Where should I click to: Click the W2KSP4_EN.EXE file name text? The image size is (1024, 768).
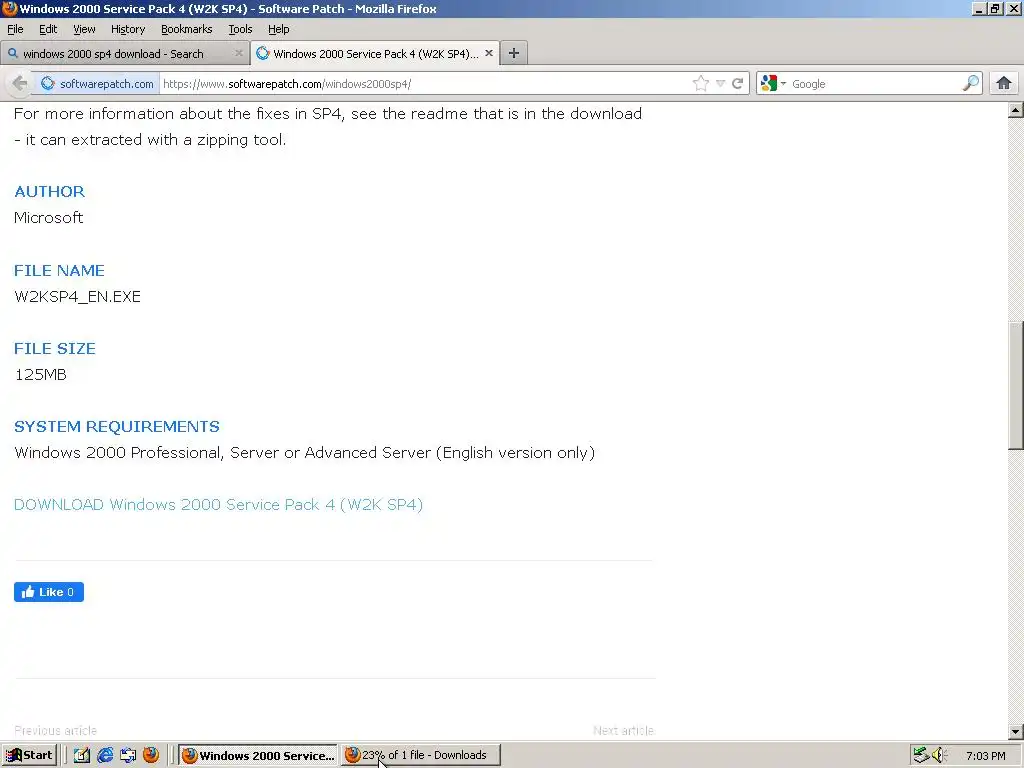(x=78, y=296)
